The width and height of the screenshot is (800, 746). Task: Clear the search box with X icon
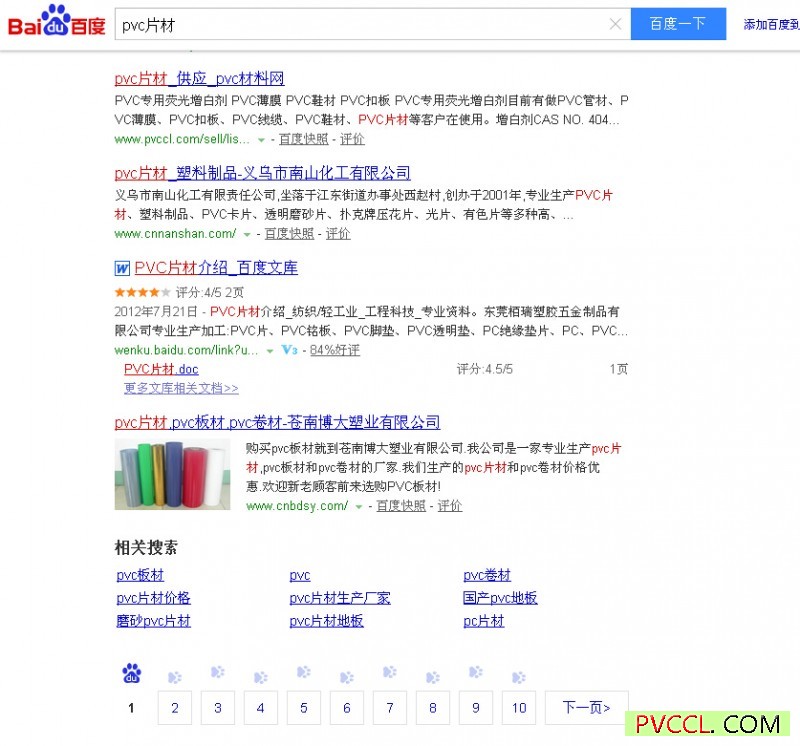pos(615,24)
